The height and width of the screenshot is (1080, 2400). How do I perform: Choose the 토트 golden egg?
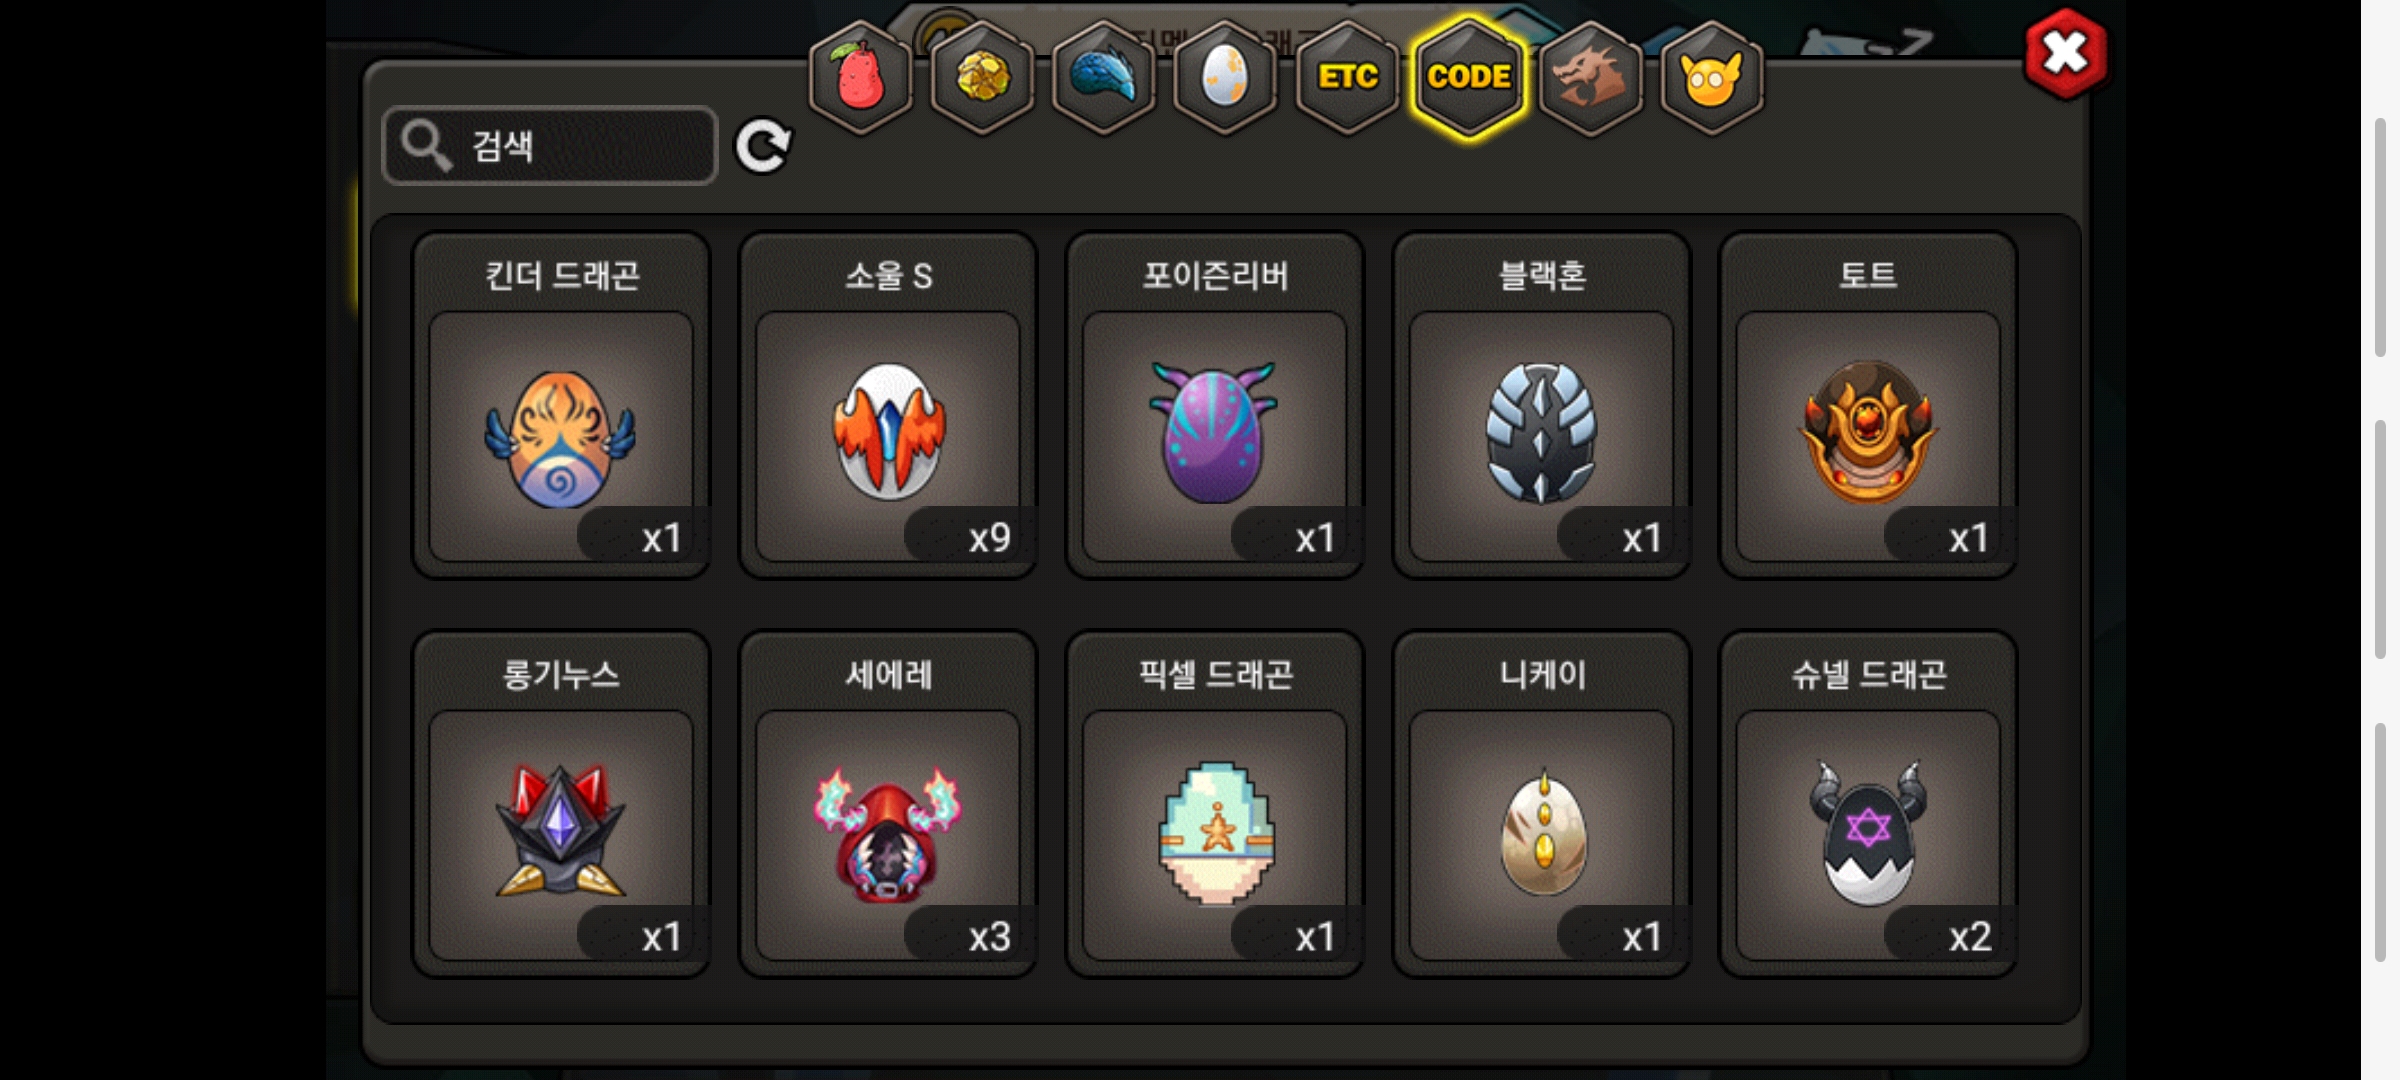(x=1868, y=405)
